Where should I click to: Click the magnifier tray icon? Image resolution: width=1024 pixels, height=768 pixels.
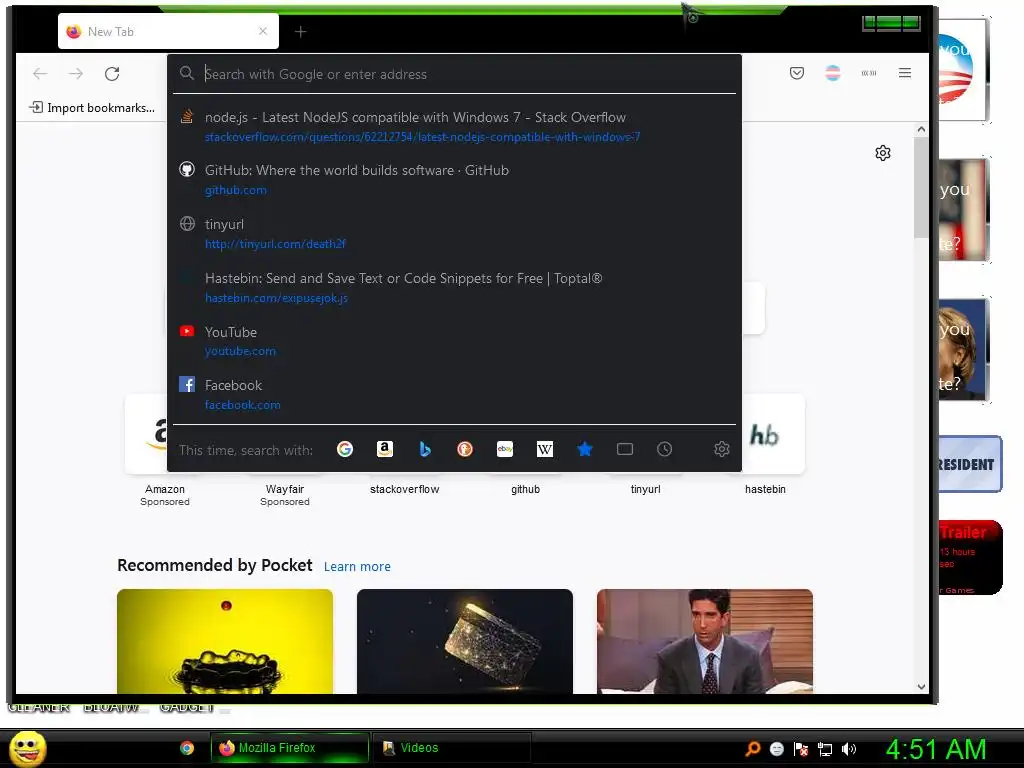(753, 748)
